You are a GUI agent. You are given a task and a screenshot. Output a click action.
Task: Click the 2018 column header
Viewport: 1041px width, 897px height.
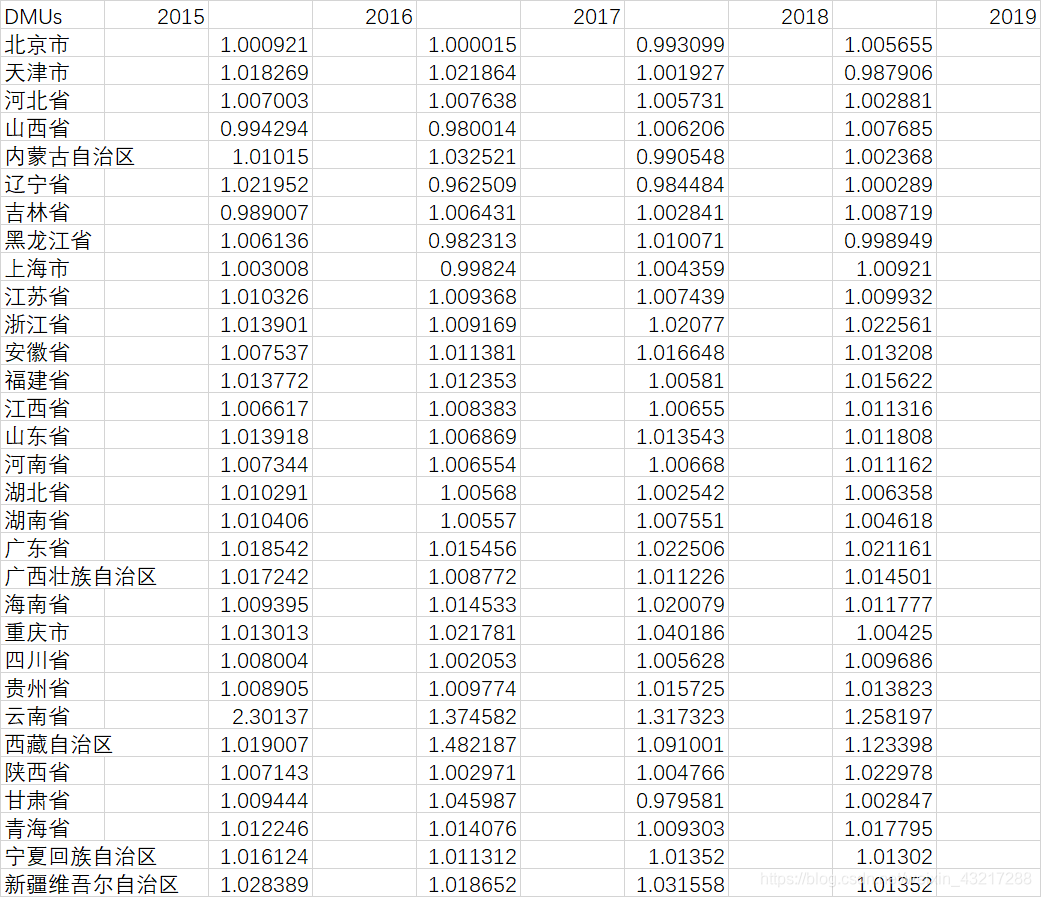coord(780,15)
